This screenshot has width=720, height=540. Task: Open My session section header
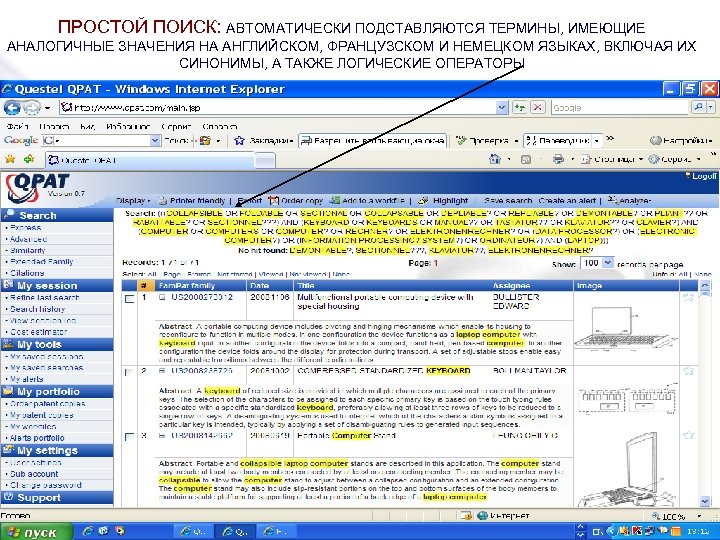57,286
